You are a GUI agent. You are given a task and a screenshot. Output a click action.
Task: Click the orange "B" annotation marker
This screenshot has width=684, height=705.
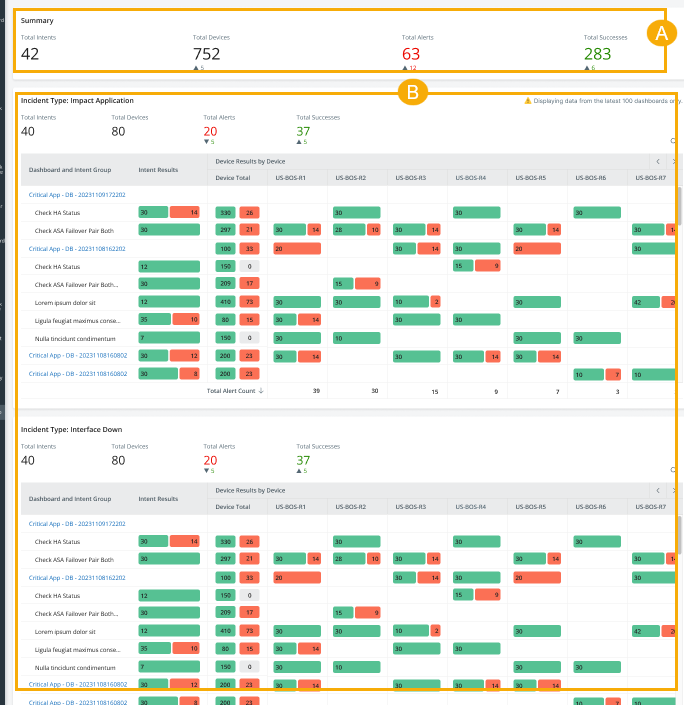point(409,93)
